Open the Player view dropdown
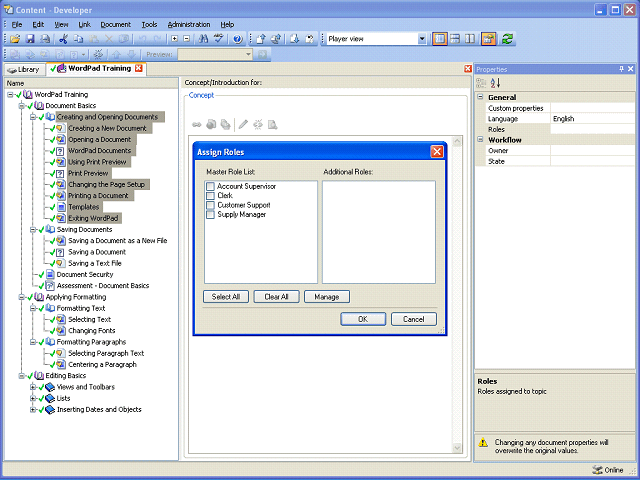 click(422, 39)
